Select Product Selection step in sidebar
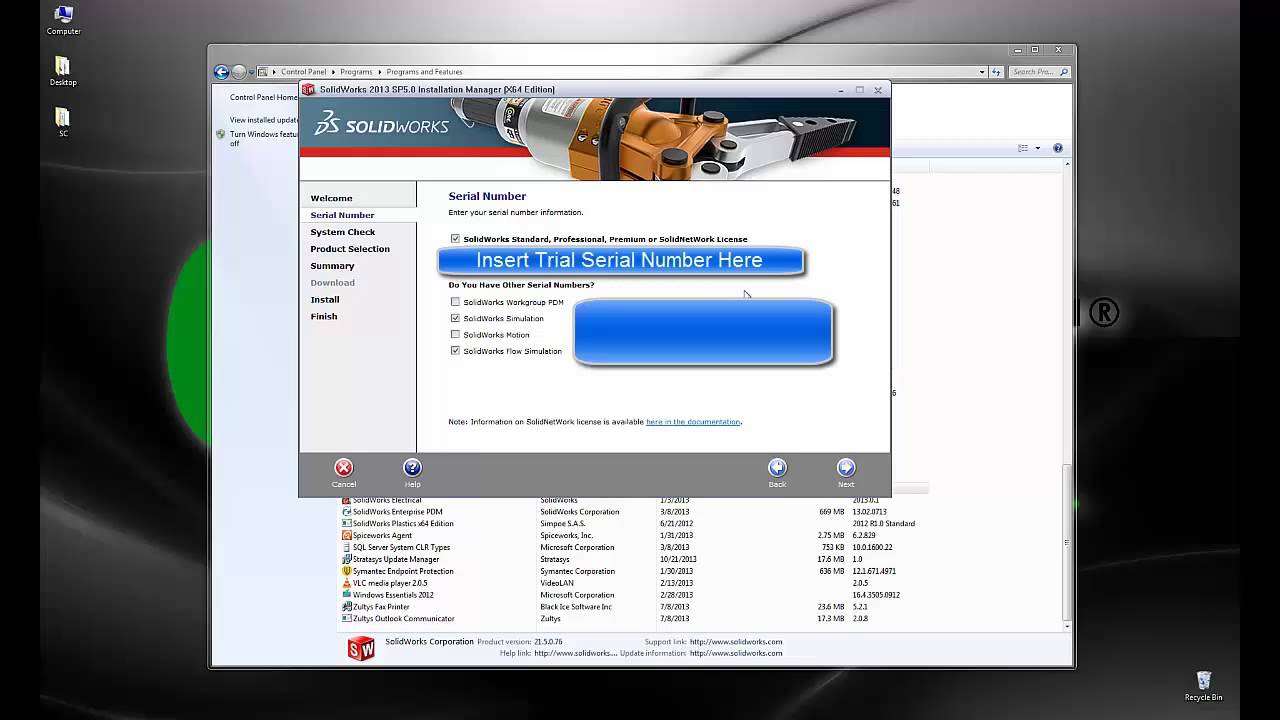This screenshot has width=1280, height=720. point(350,249)
